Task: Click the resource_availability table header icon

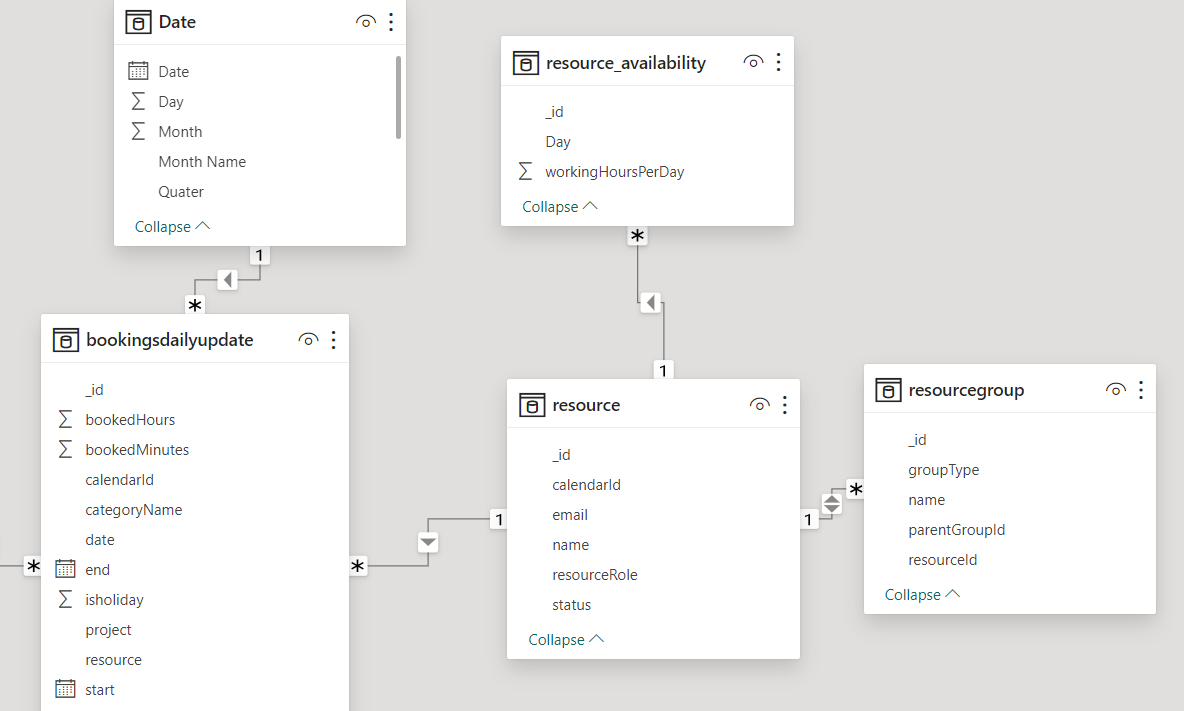Action: pos(526,63)
